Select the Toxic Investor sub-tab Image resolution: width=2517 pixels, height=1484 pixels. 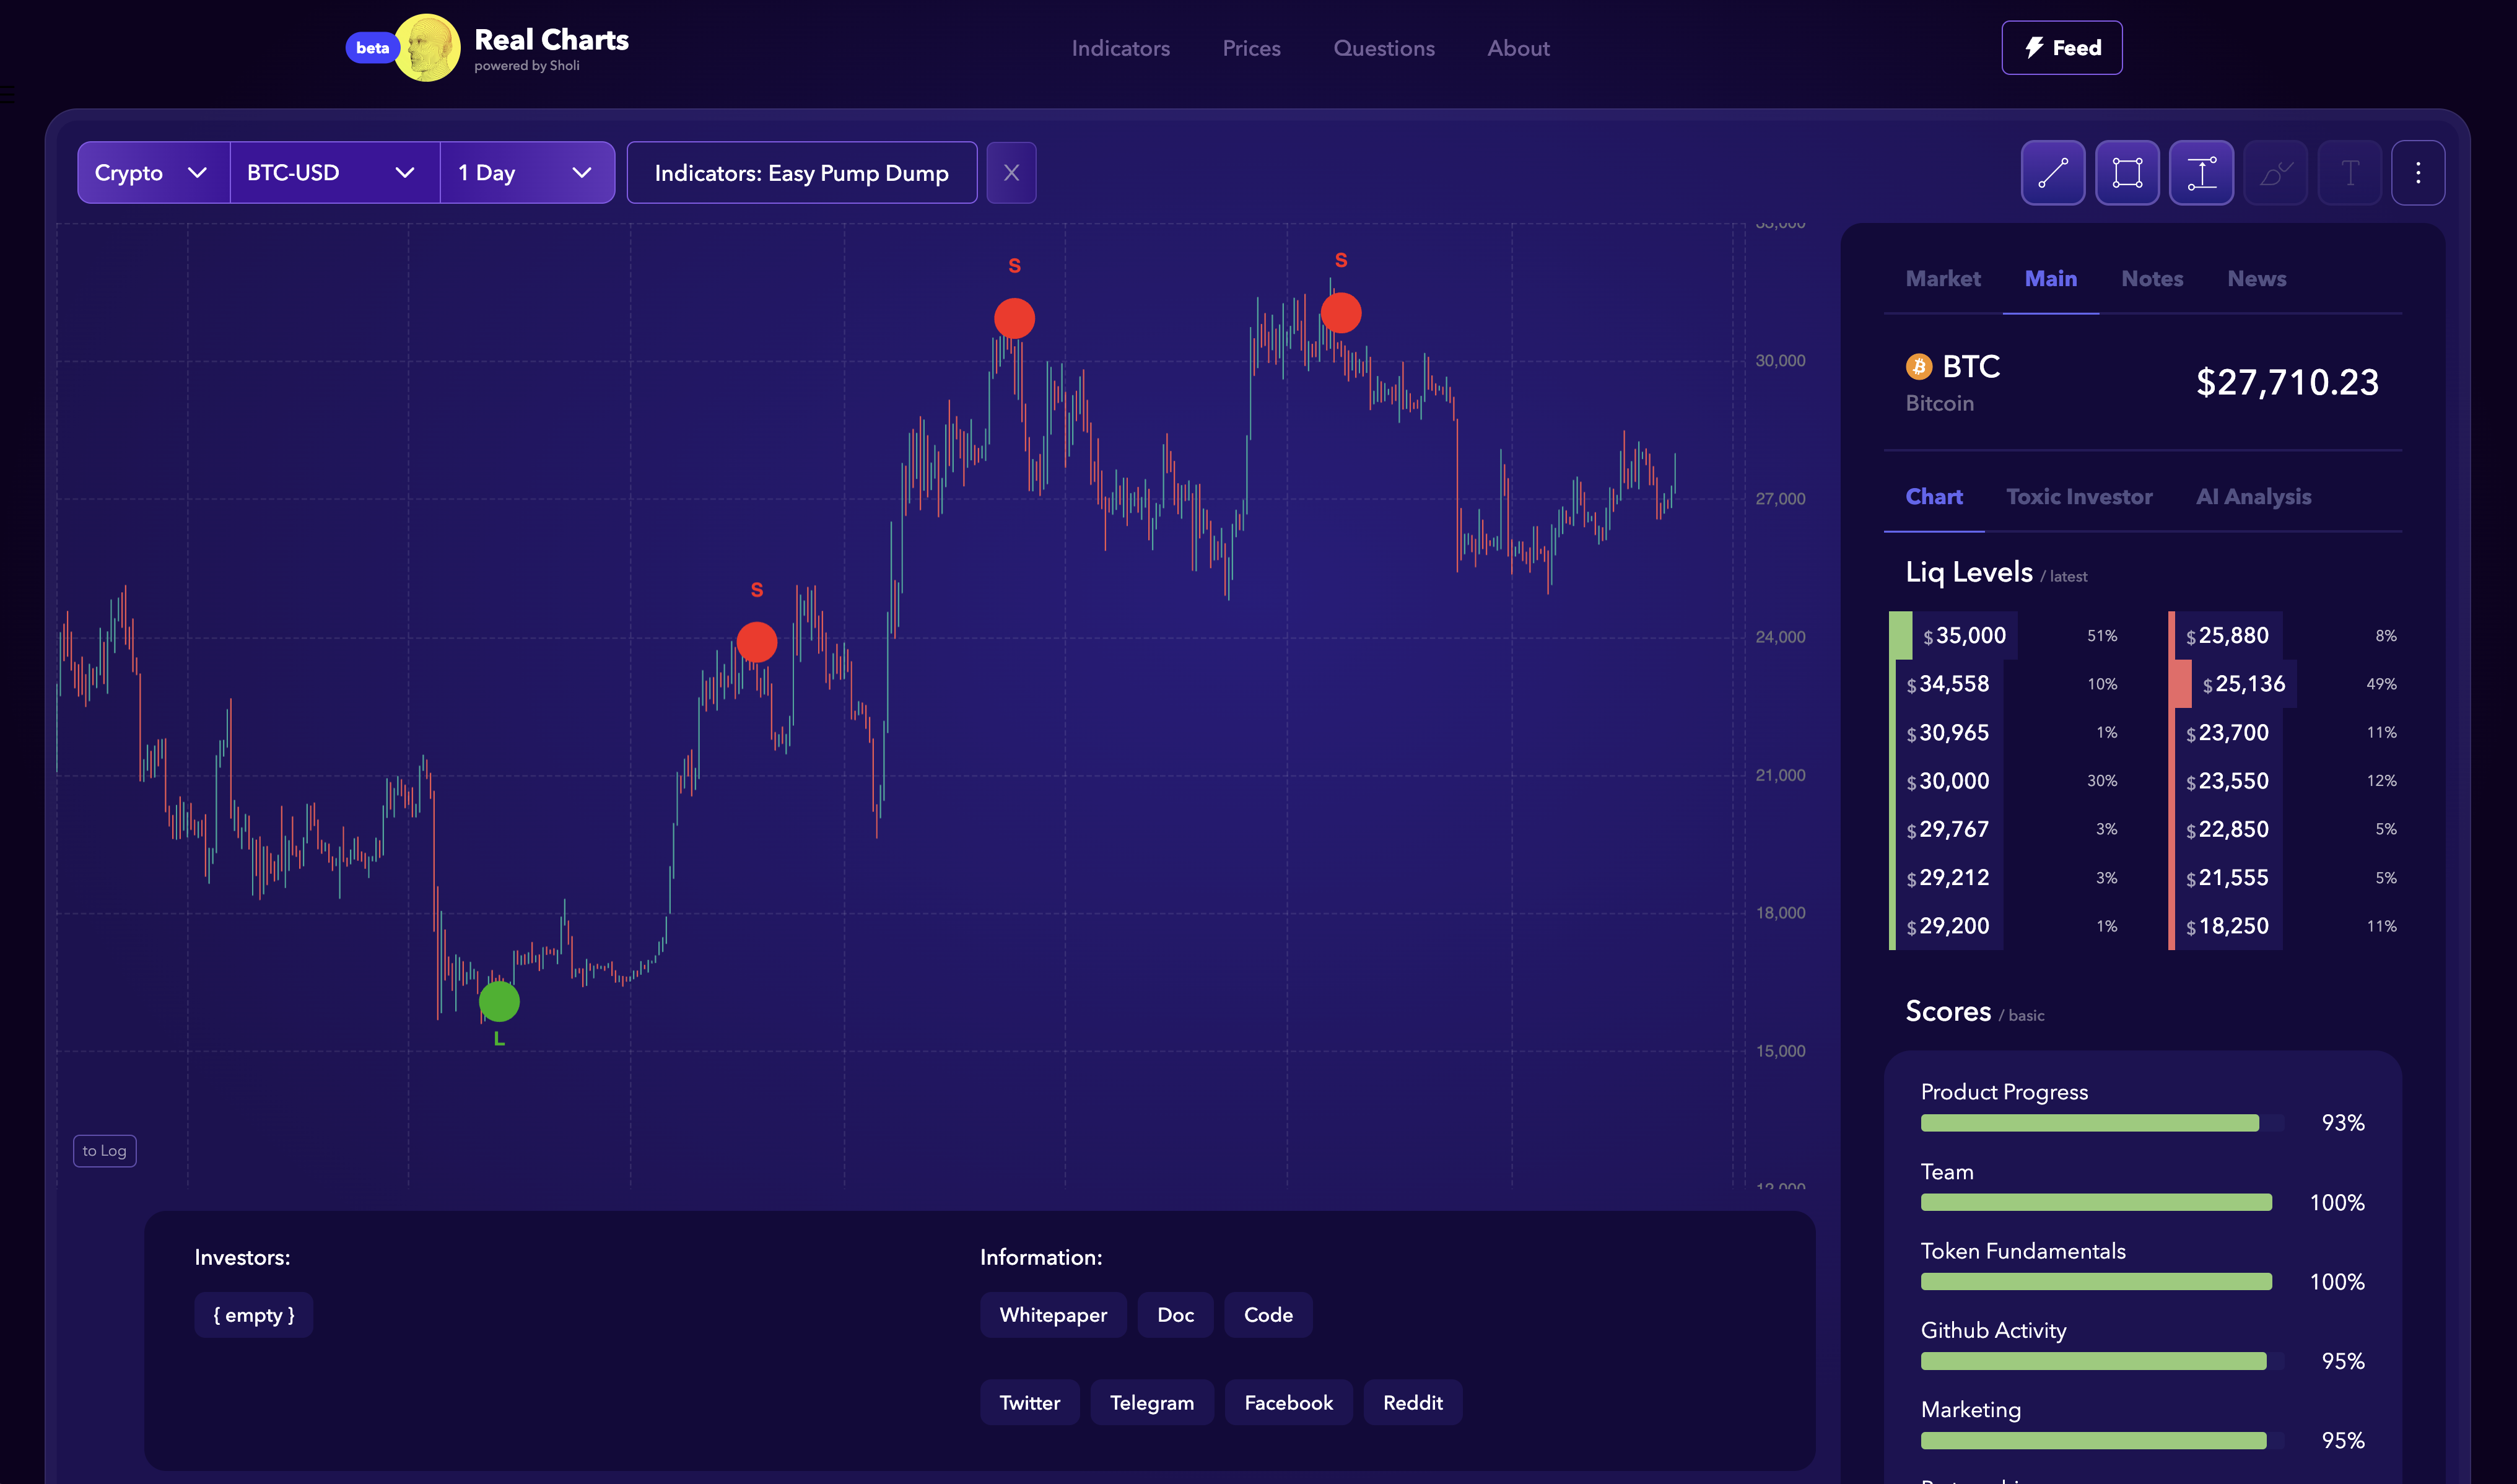(2079, 497)
